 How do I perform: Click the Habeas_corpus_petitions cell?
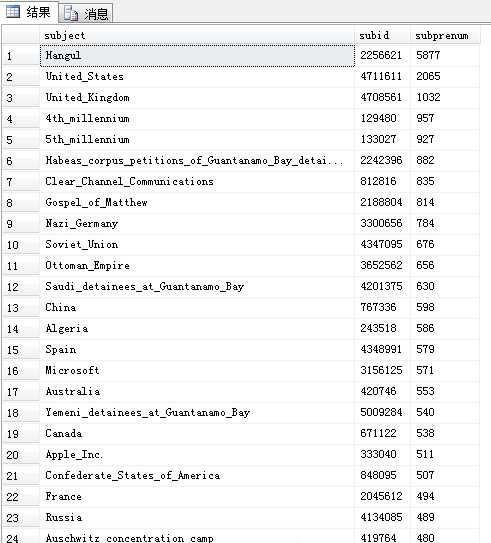197,161
